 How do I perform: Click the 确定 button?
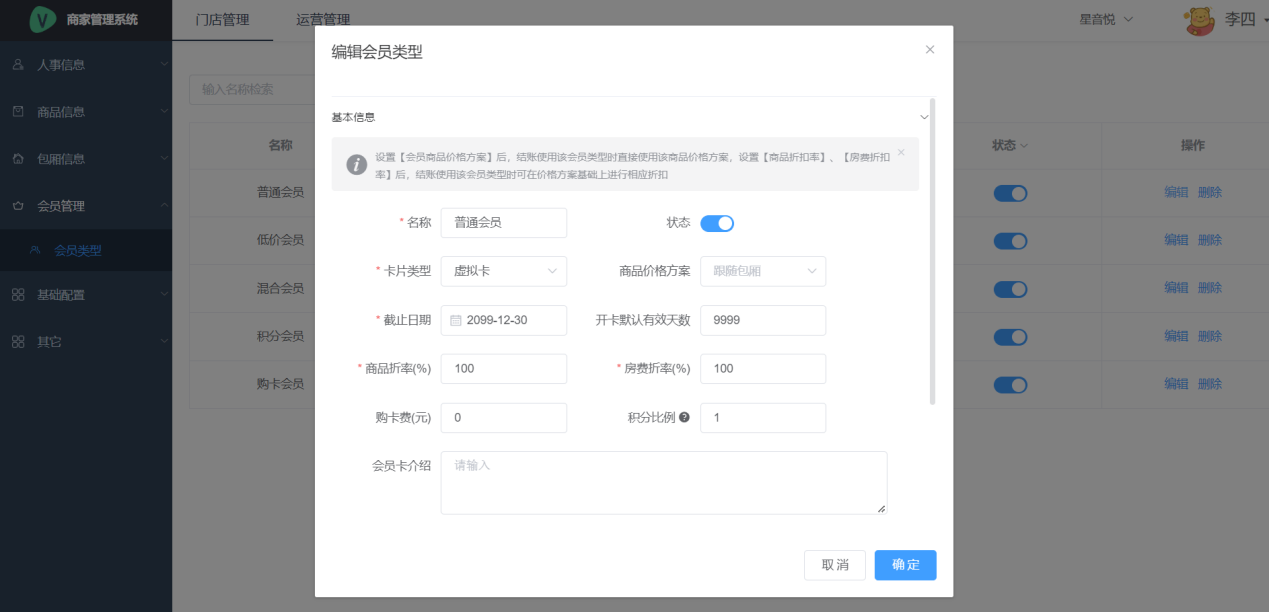click(906, 565)
